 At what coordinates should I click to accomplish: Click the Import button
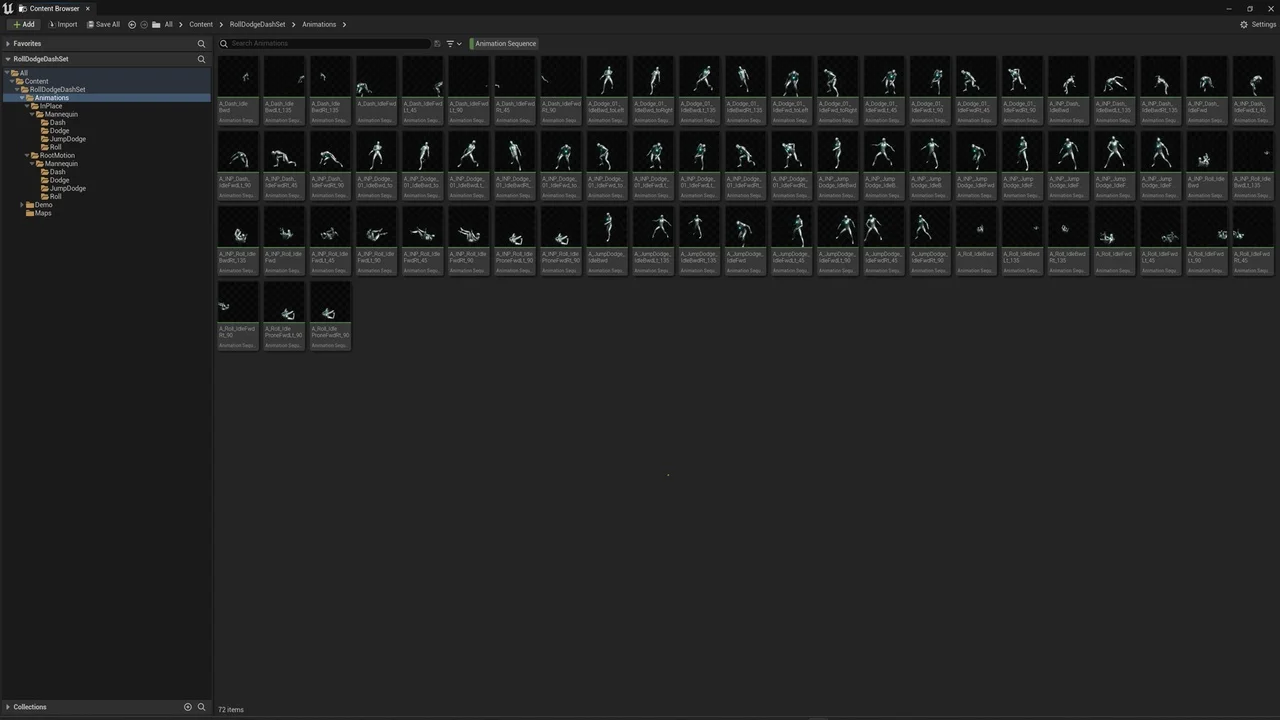(61, 24)
